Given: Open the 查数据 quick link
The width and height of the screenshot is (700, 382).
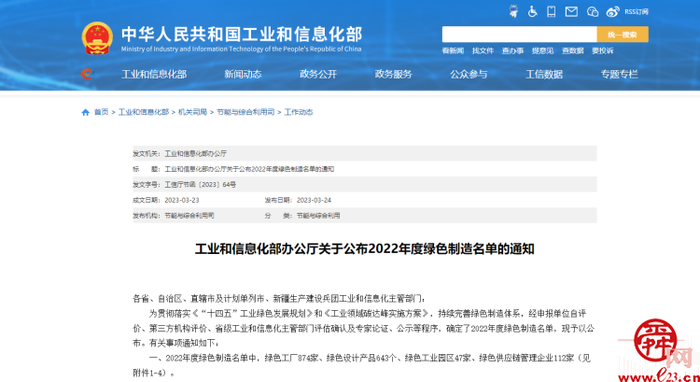Looking at the screenshot, I should tap(573, 51).
